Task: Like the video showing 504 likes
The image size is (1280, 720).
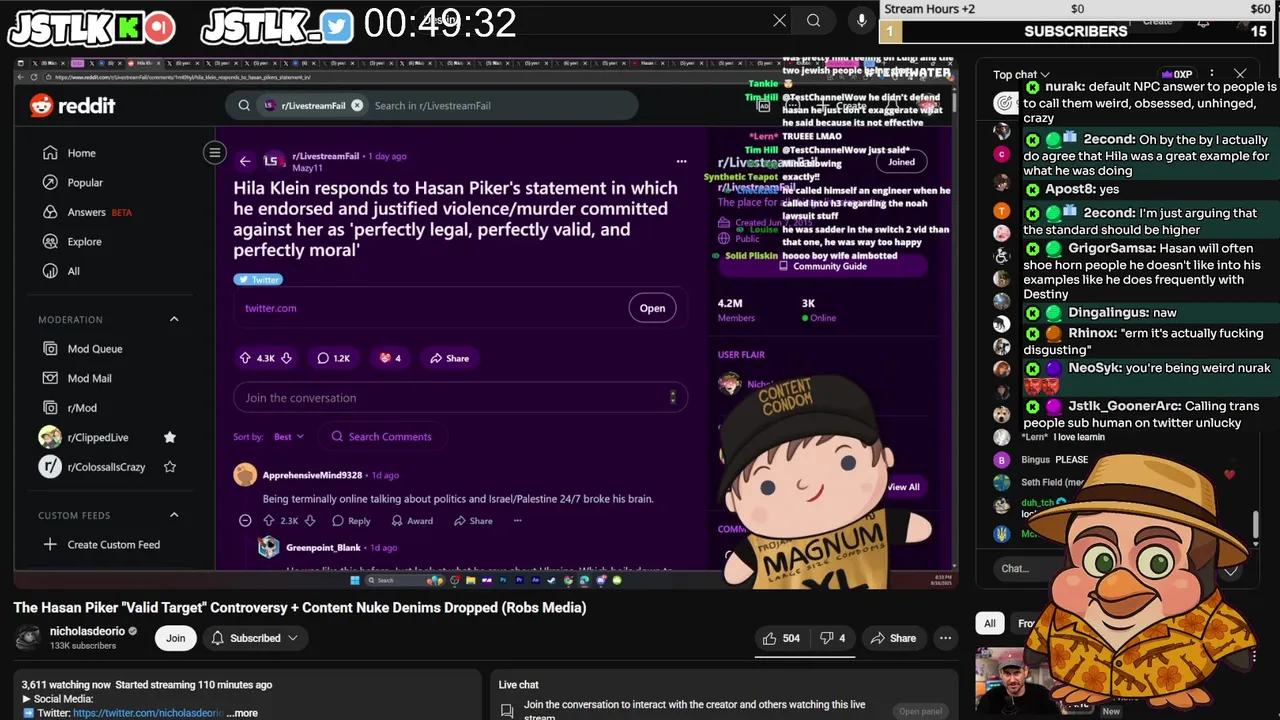Action: pyautogui.click(x=781, y=638)
